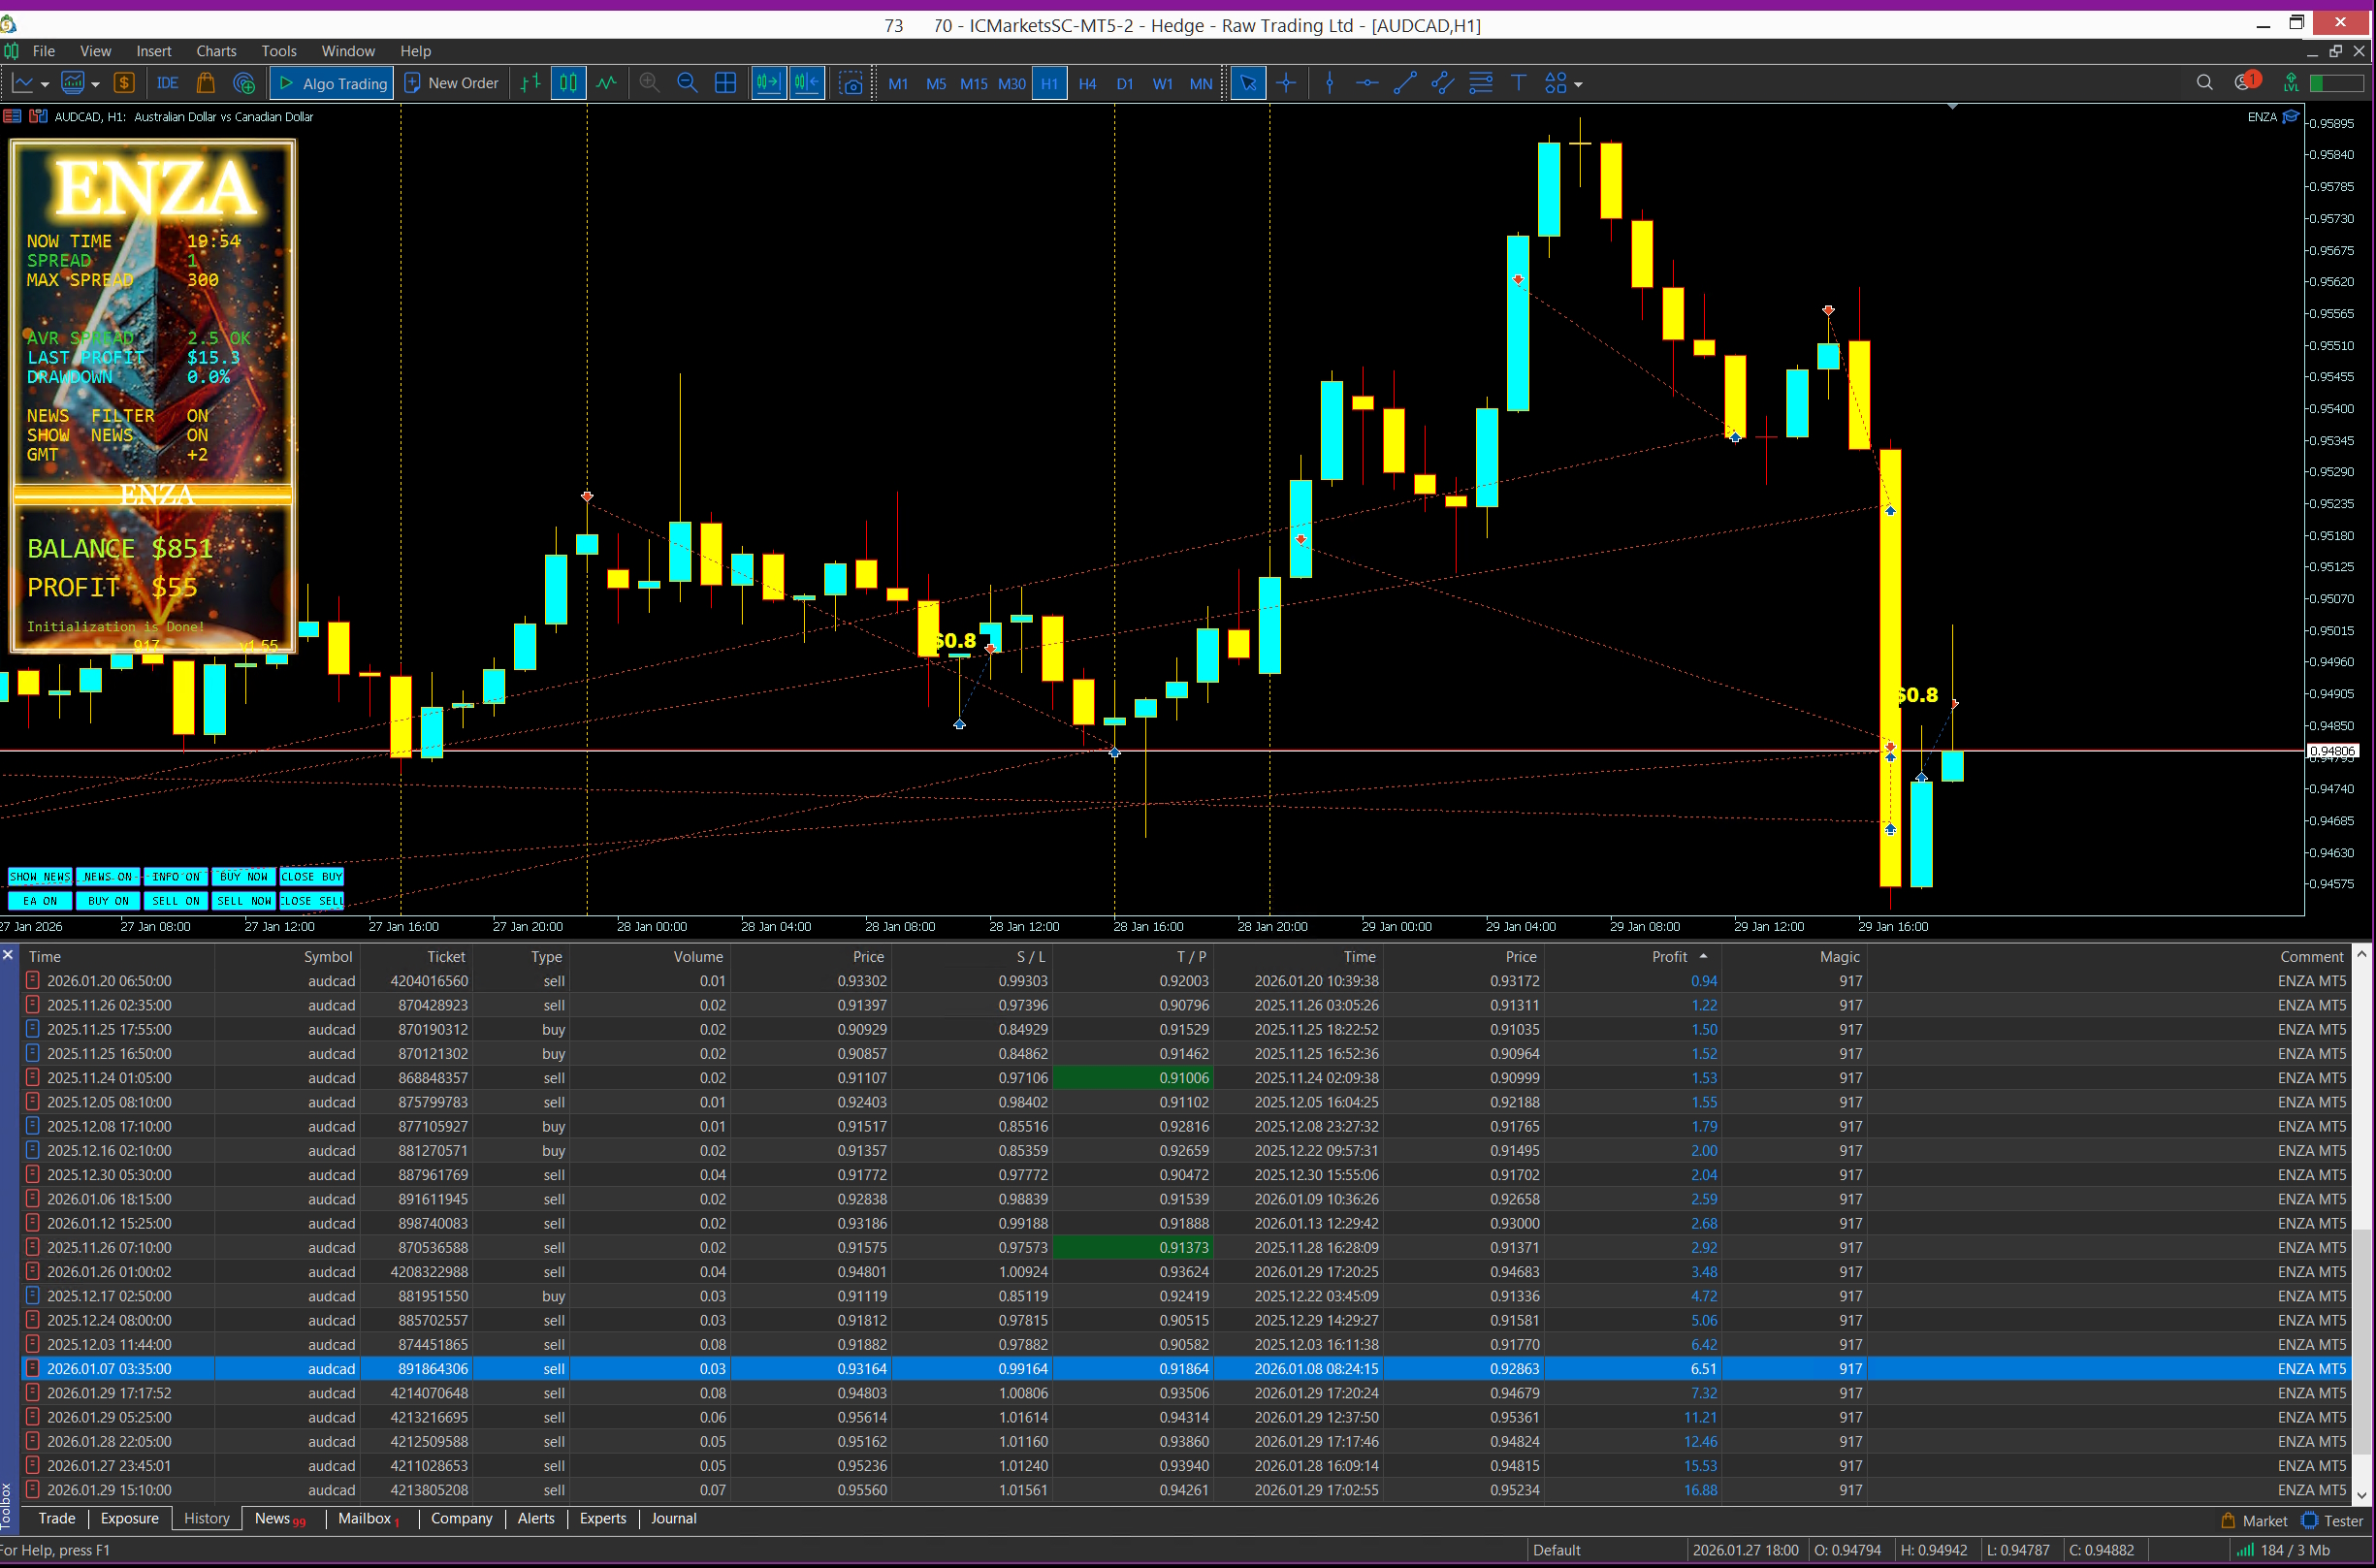Viewport: 2376px width, 1568px height.
Task: Select the crosshair cursor tool
Action: point(1286,84)
